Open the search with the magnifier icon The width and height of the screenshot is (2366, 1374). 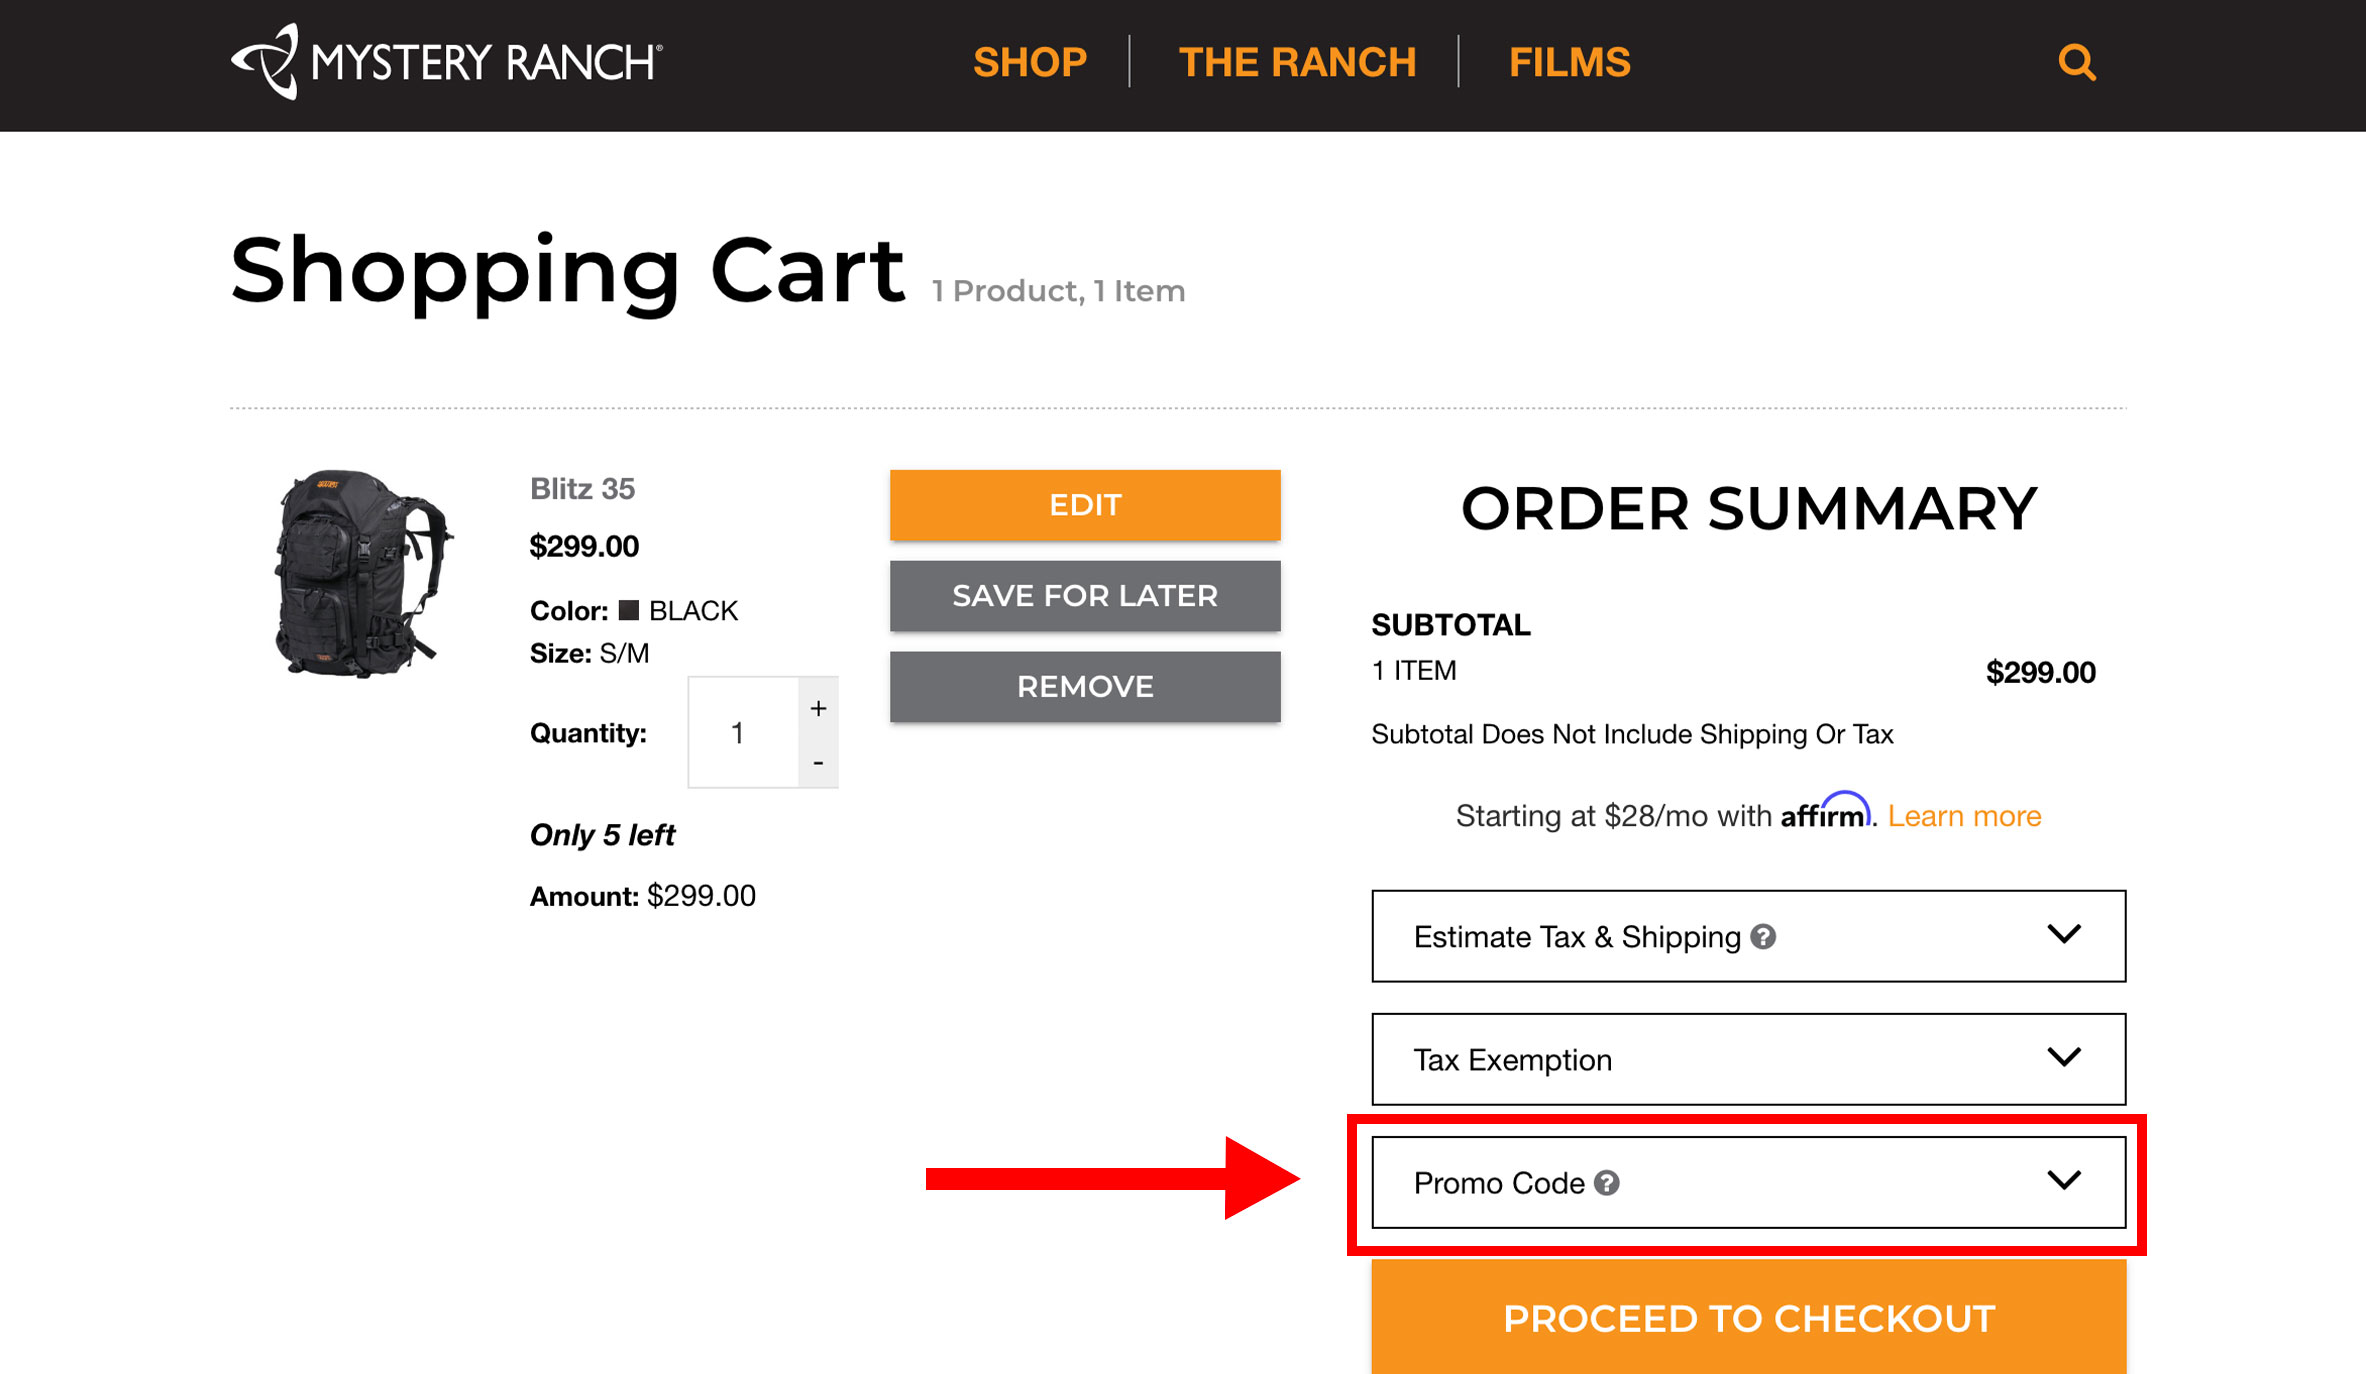point(2078,62)
